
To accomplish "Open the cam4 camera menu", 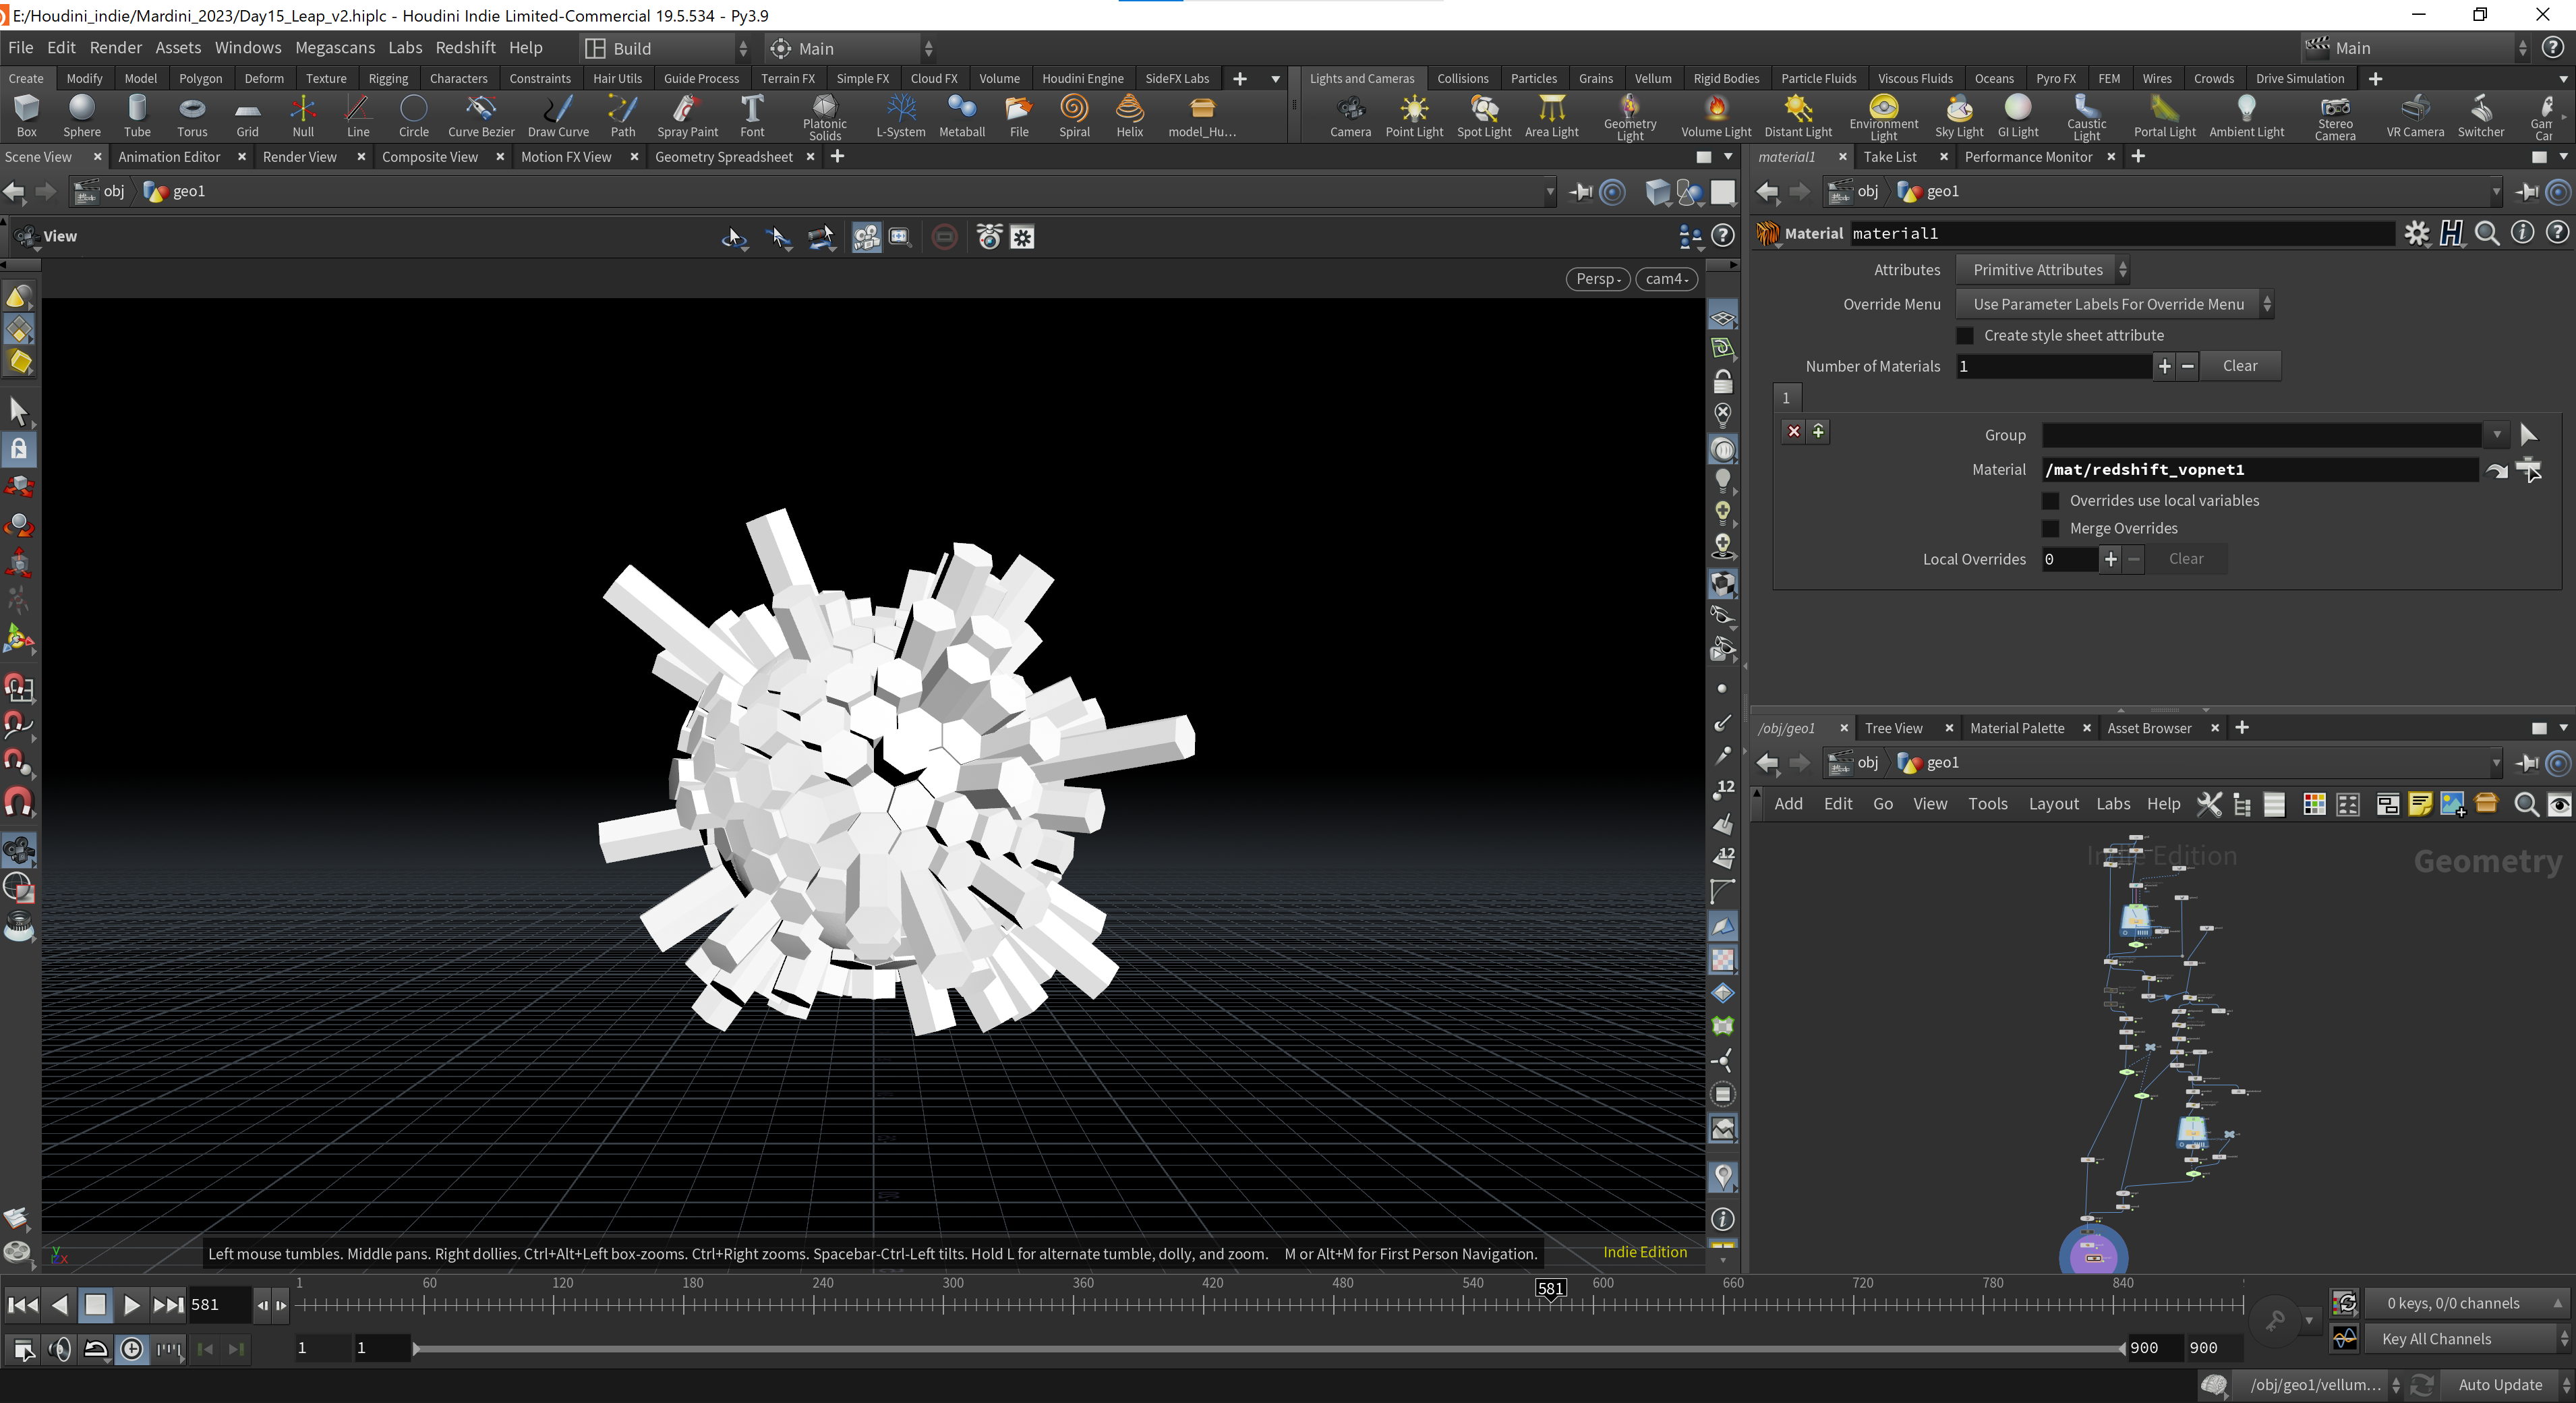I will pos(1666,279).
